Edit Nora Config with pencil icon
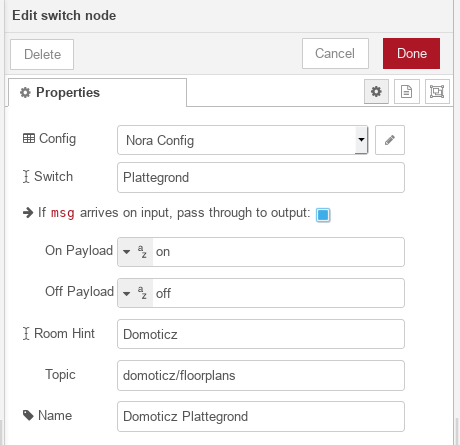 [x=390, y=140]
